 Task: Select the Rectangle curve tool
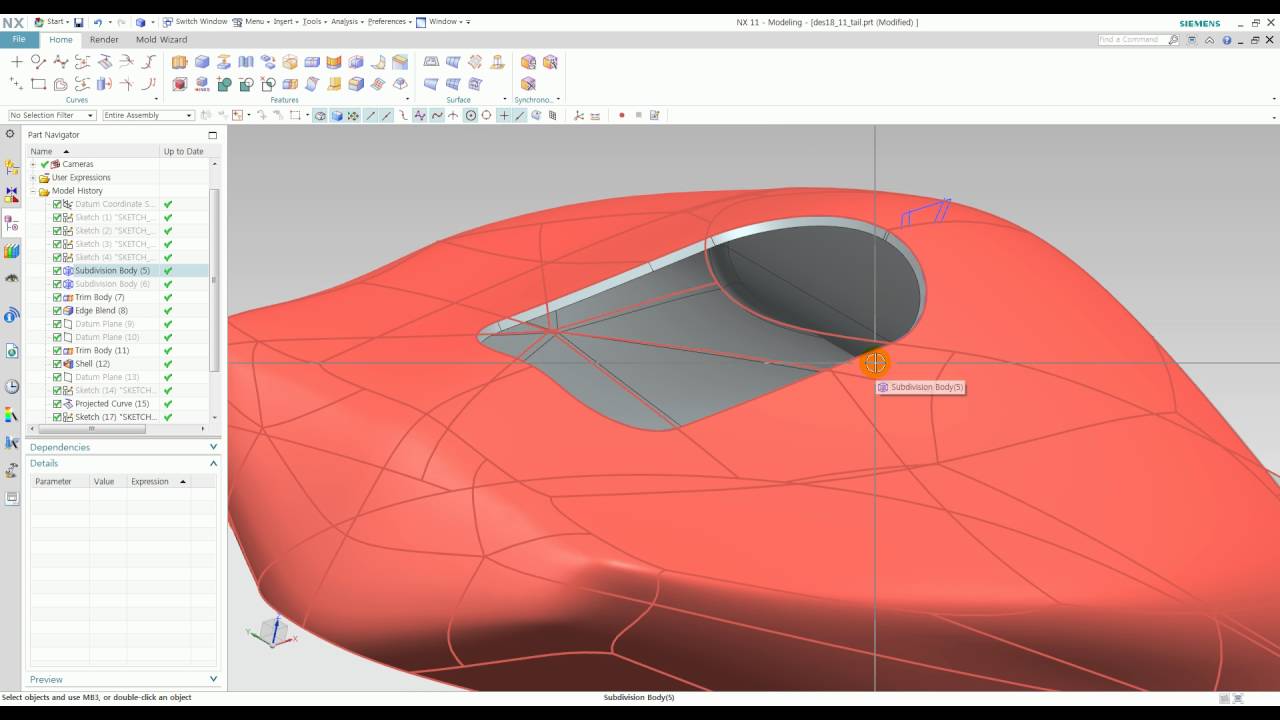(x=38, y=84)
